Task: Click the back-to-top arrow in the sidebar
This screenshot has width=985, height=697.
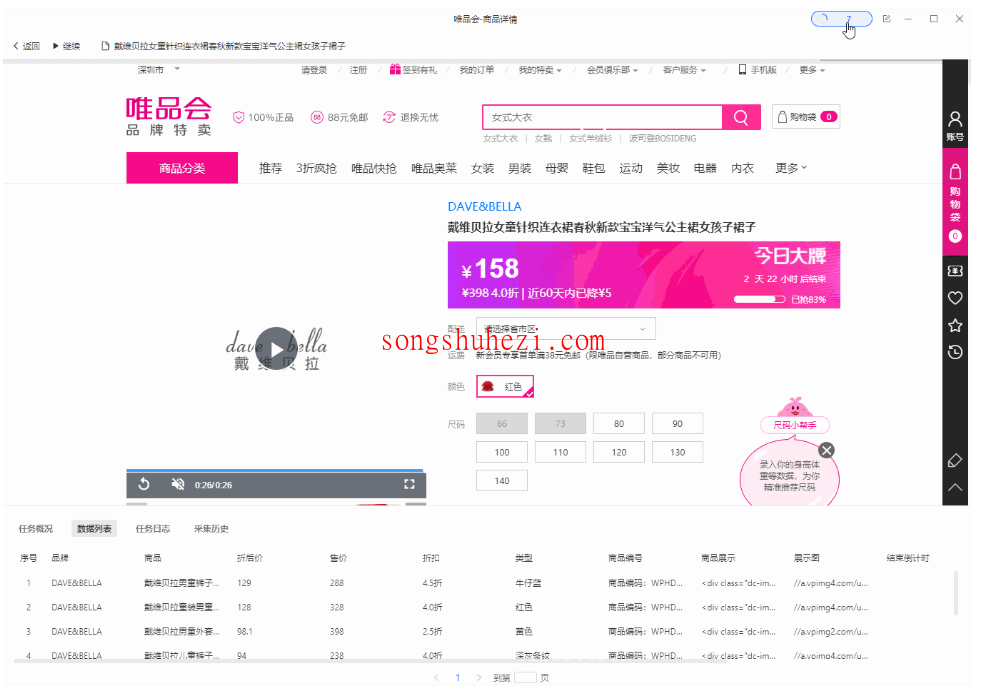Action: pos(955,487)
